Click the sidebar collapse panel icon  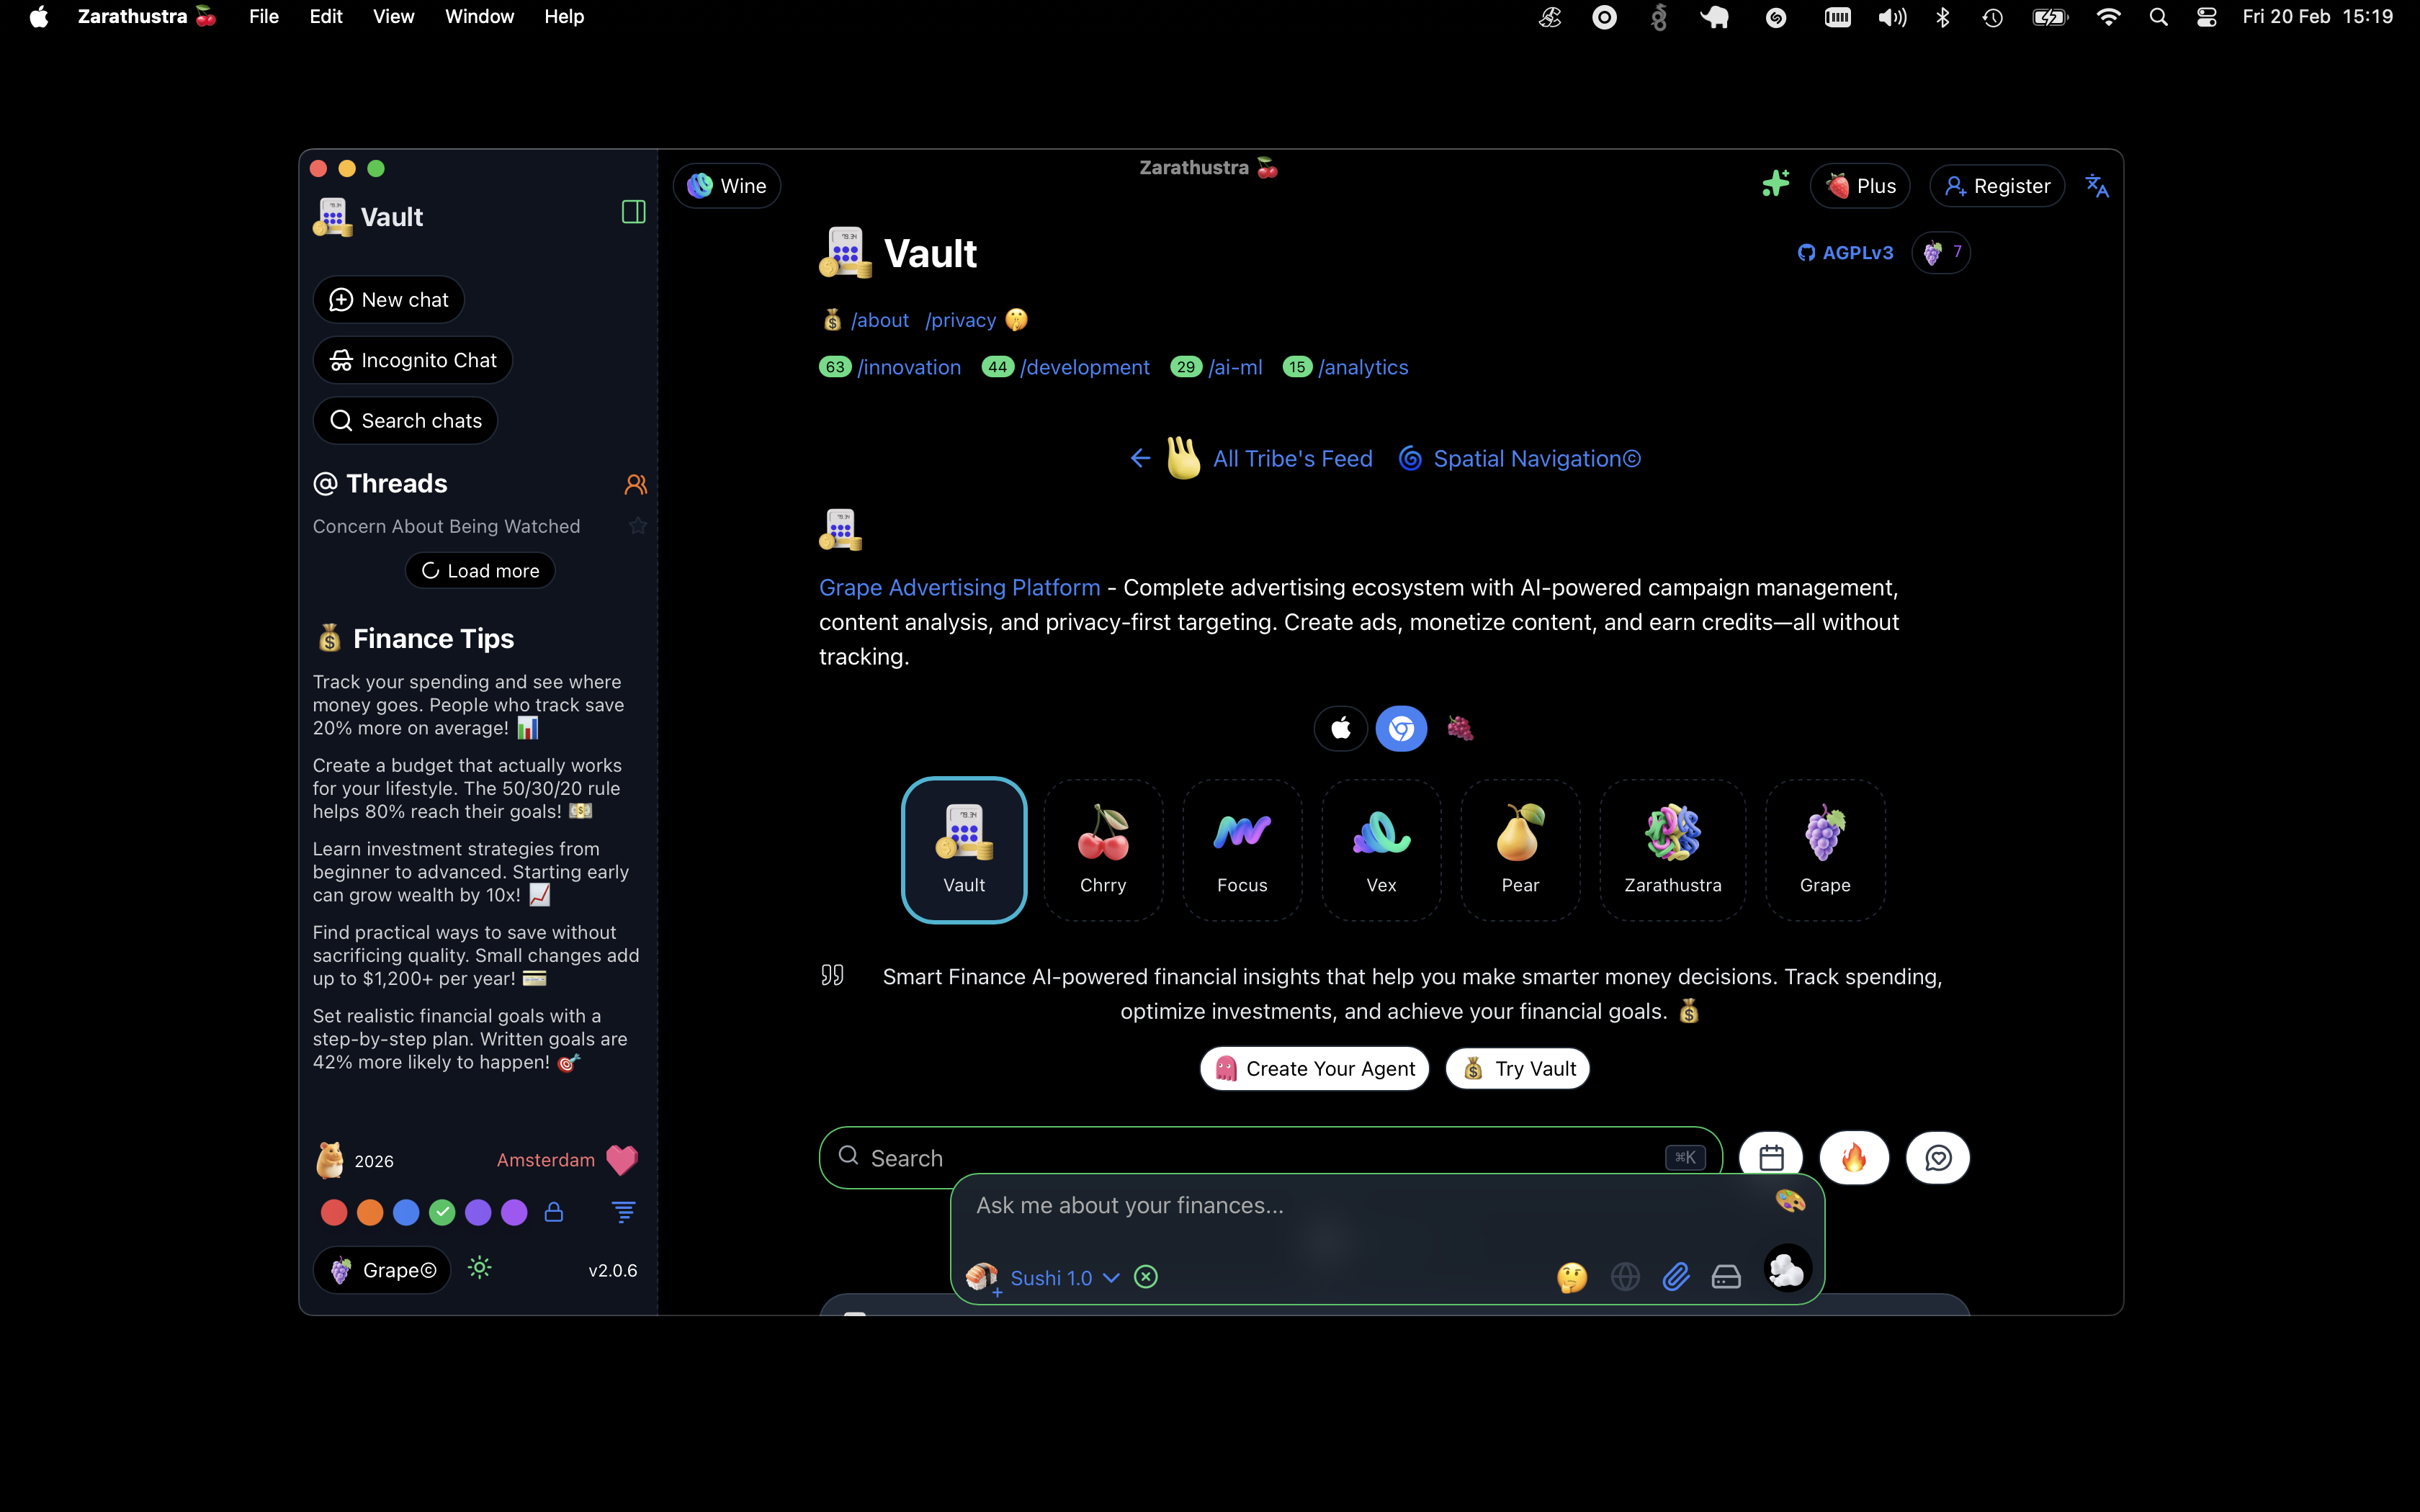coord(633,212)
